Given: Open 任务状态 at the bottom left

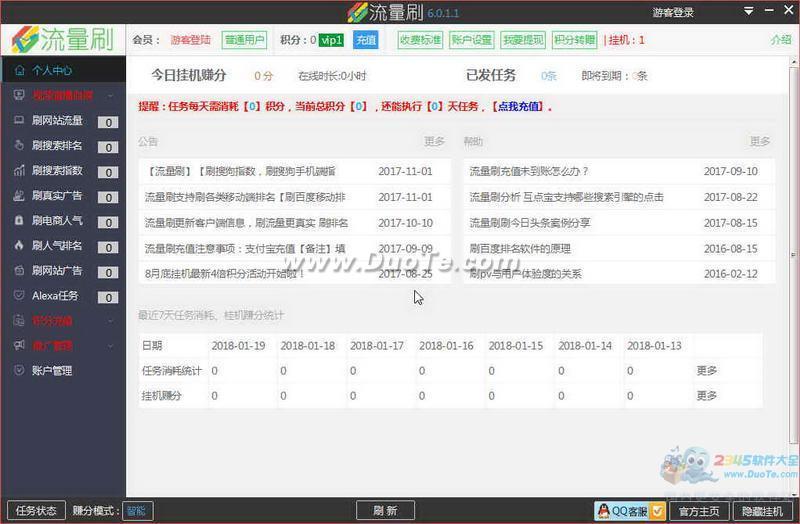Looking at the screenshot, I should pyautogui.click(x=36, y=510).
